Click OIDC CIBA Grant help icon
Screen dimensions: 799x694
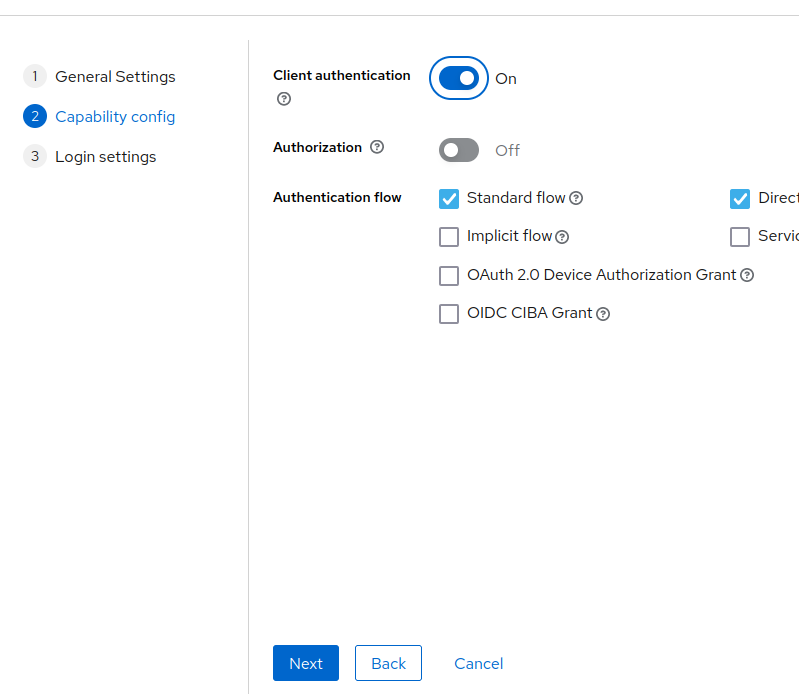click(603, 314)
